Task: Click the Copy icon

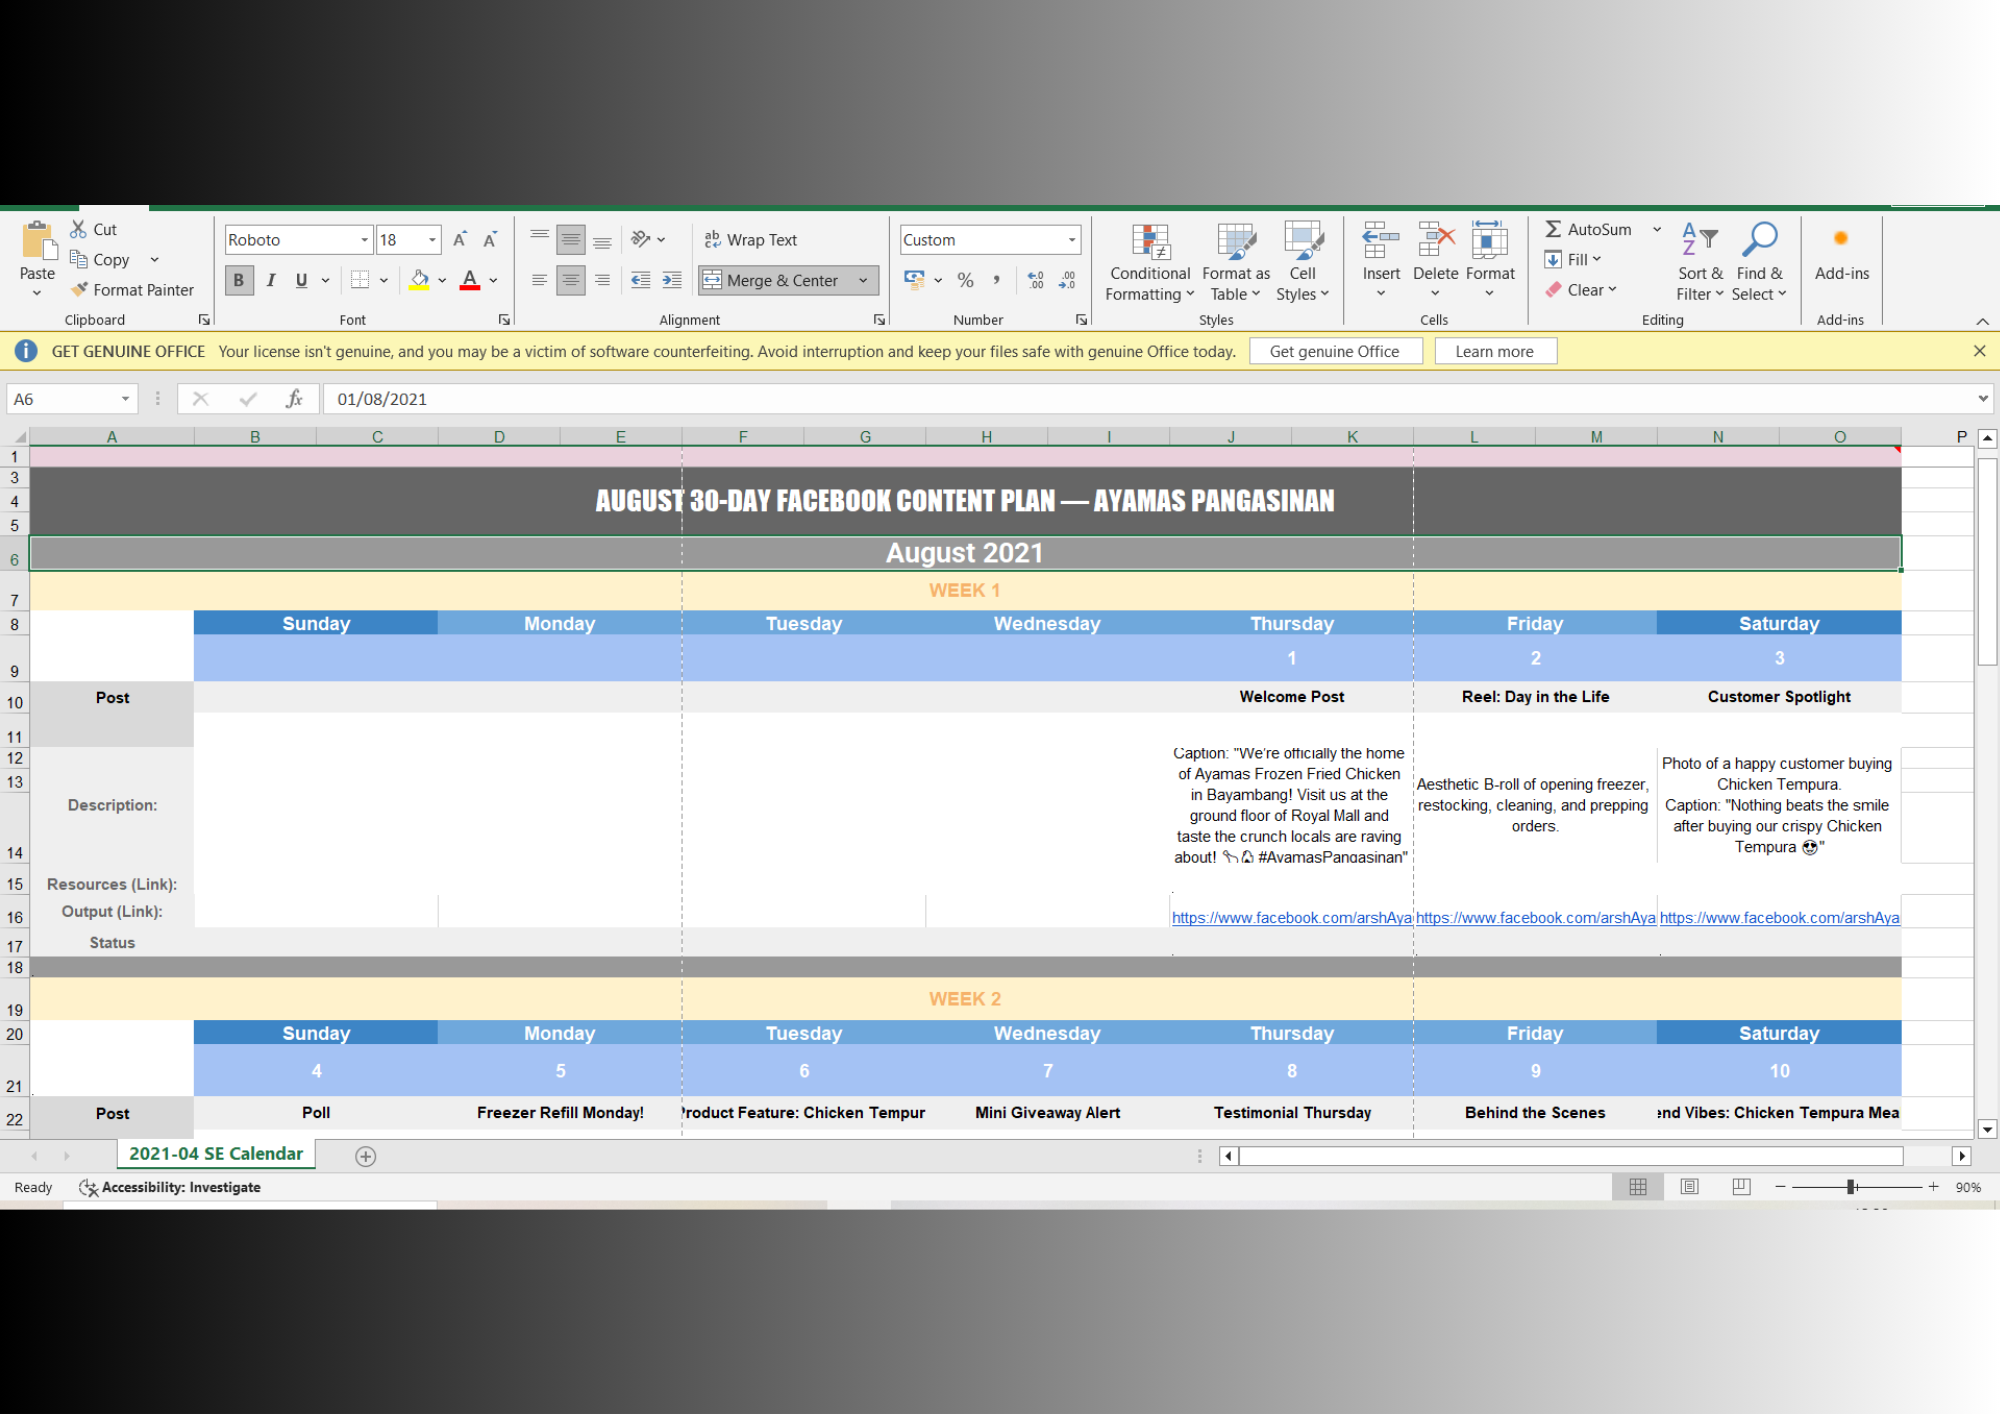Action: pyautogui.click(x=78, y=259)
